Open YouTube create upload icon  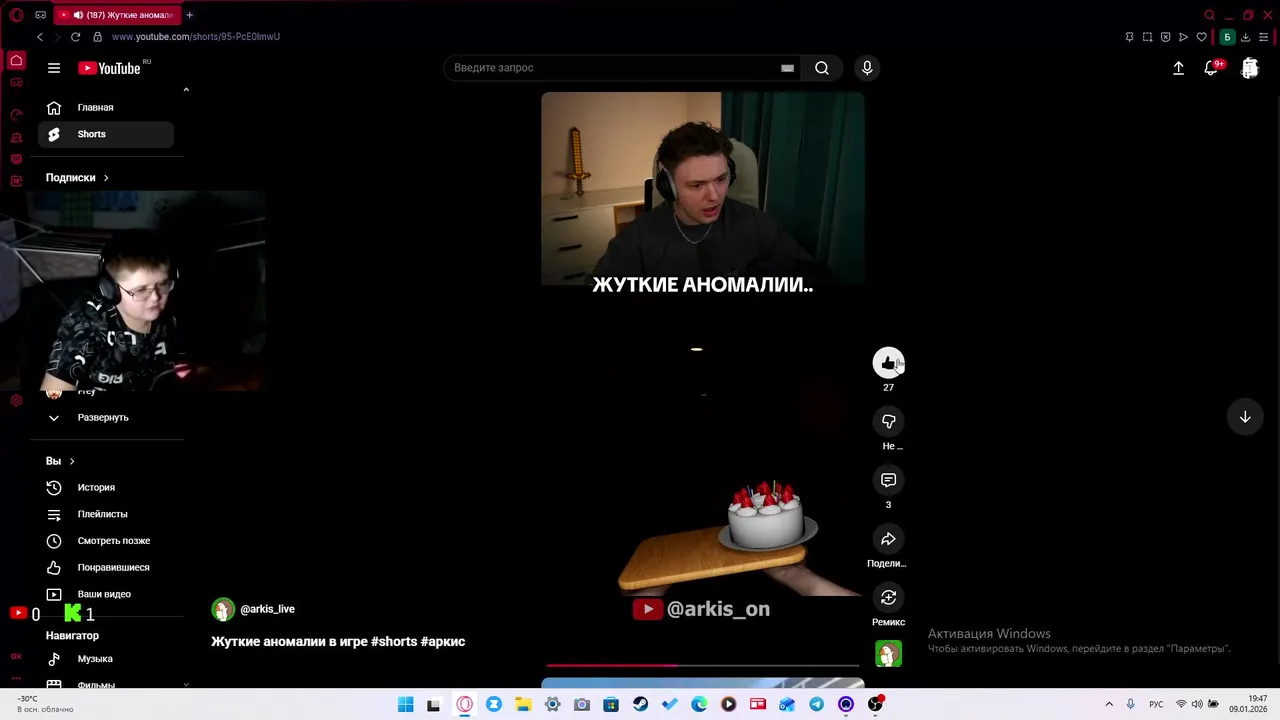[x=1178, y=68]
